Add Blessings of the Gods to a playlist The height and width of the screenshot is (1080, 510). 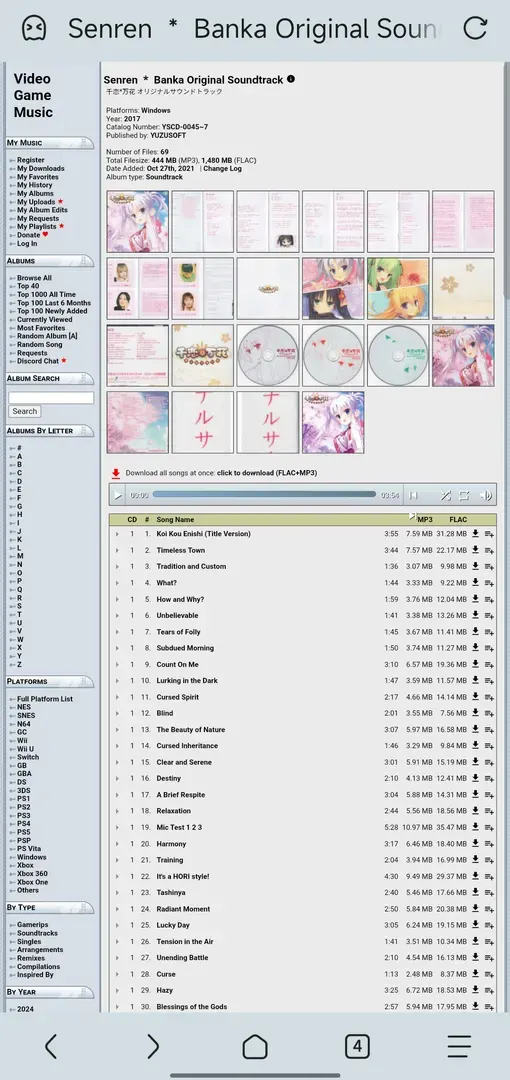[x=489, y=1007]
